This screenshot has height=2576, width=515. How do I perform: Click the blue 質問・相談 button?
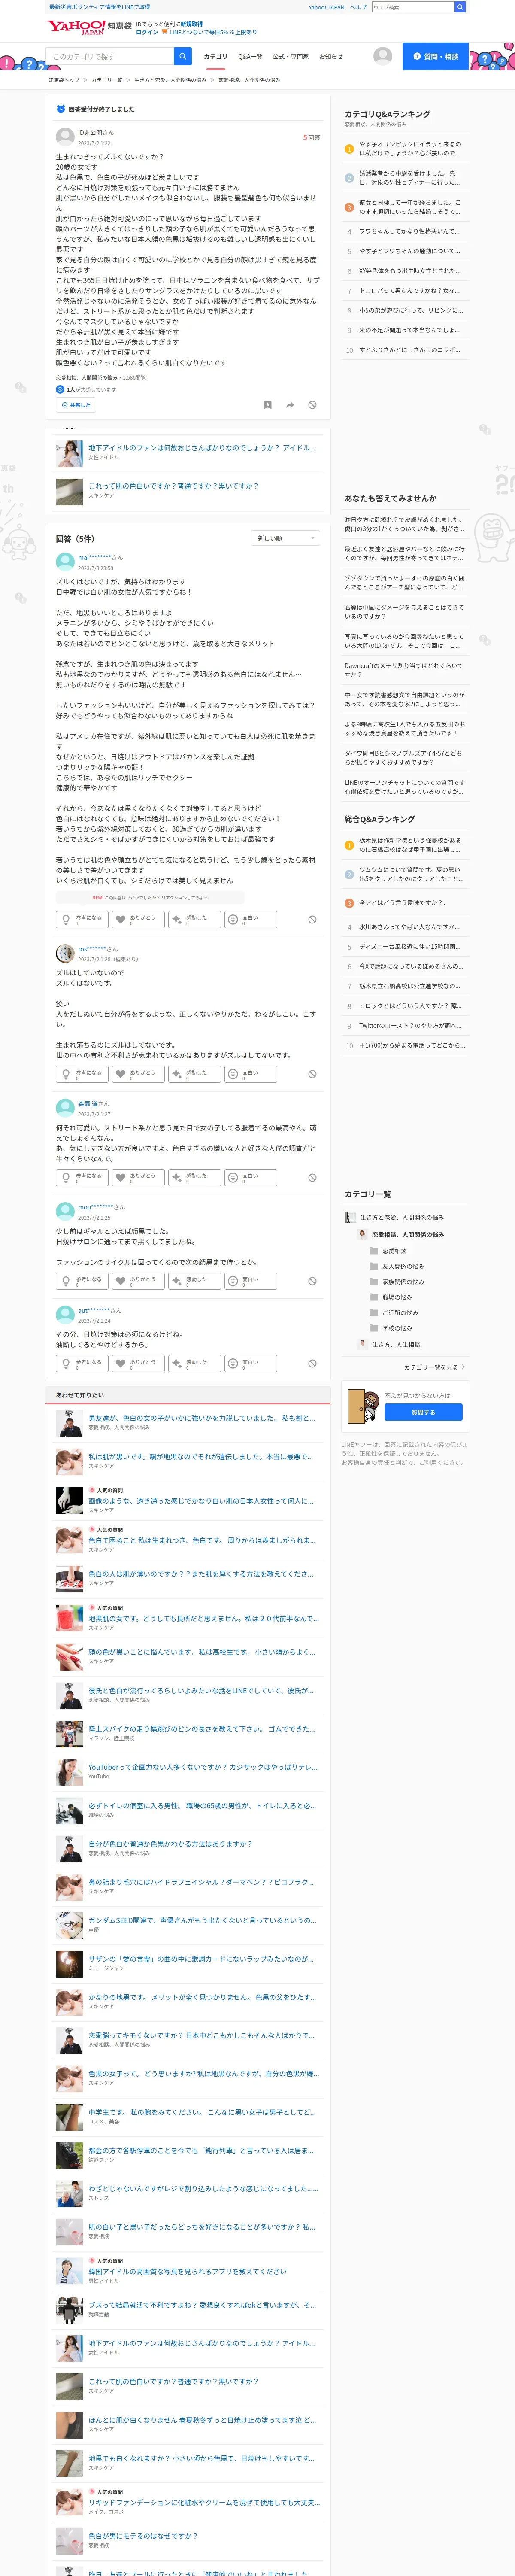[435, 56]
